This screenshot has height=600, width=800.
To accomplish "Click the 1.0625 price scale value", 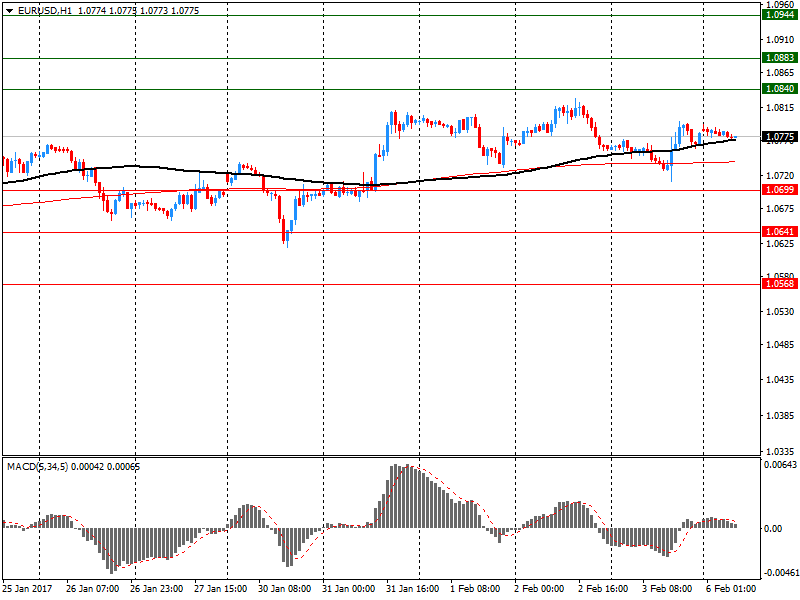I will pos(780,243).
